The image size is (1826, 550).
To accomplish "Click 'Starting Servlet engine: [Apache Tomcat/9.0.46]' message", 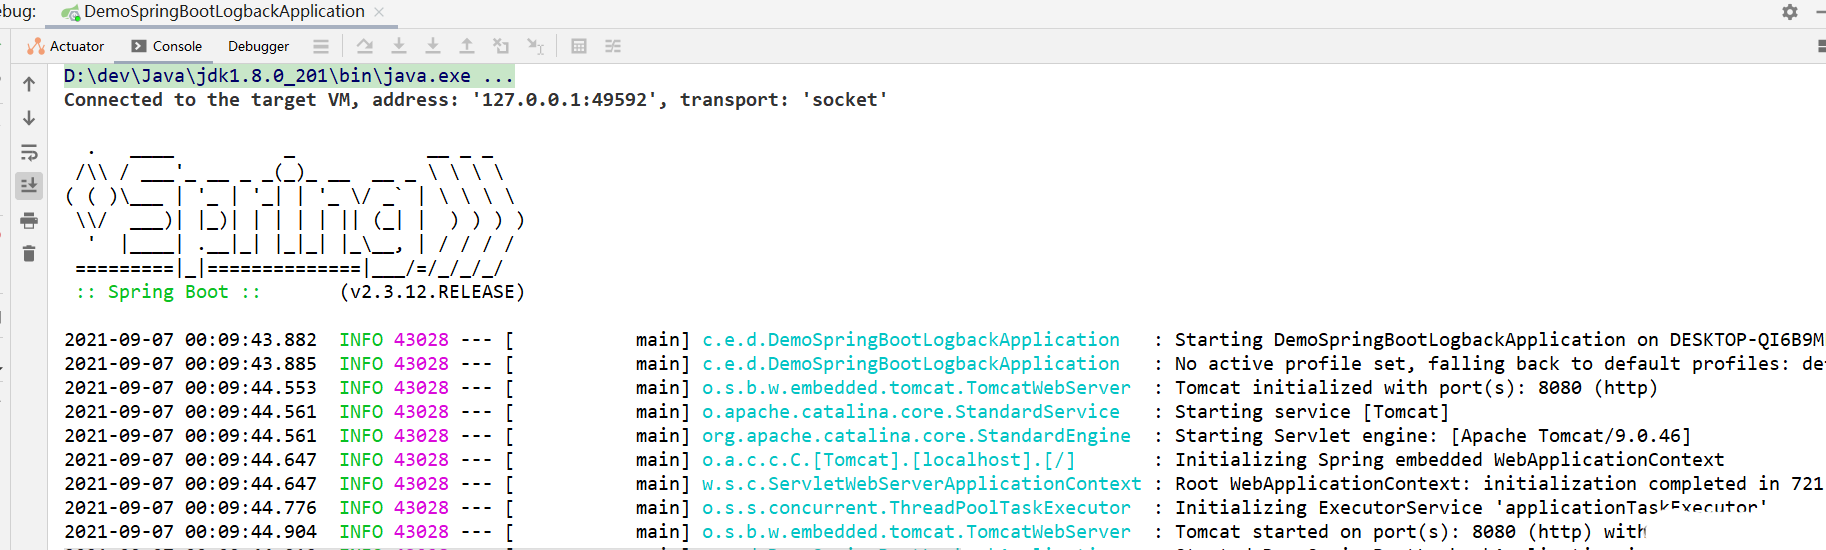I will [x=1432, y=436].
